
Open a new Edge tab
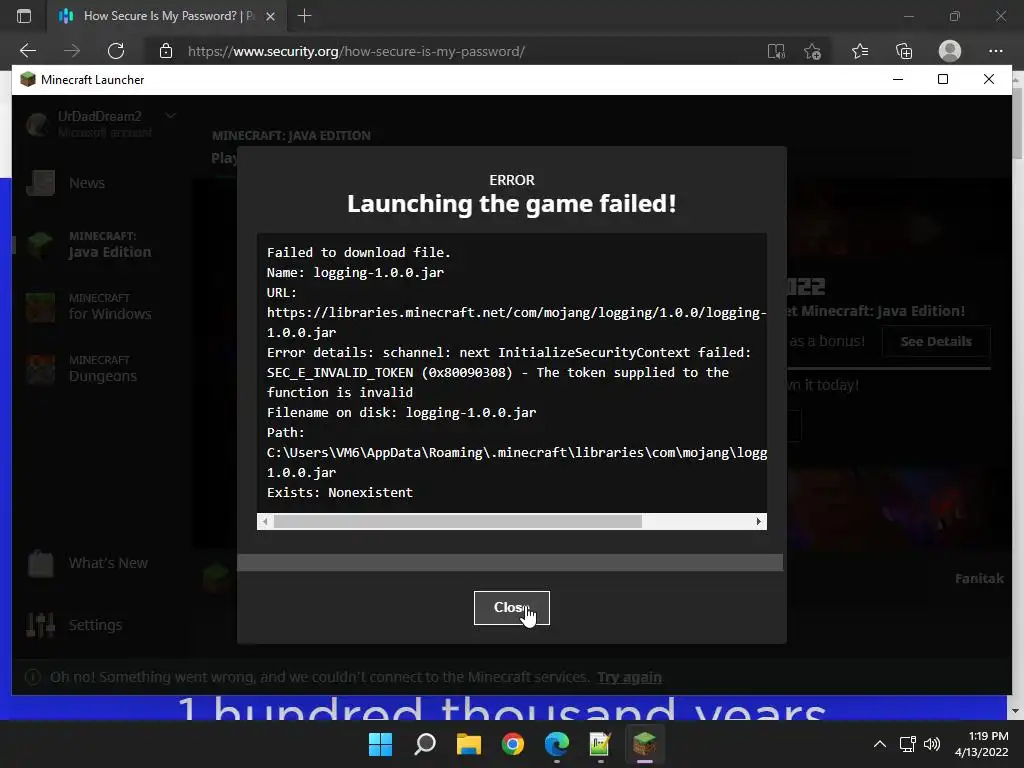coord(304,16)
